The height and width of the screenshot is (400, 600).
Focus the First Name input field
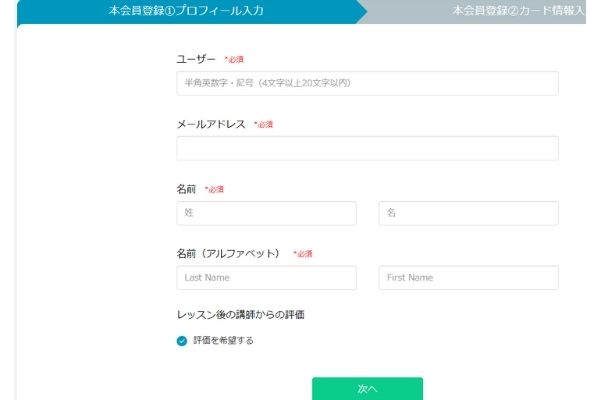tap(468, 278)
